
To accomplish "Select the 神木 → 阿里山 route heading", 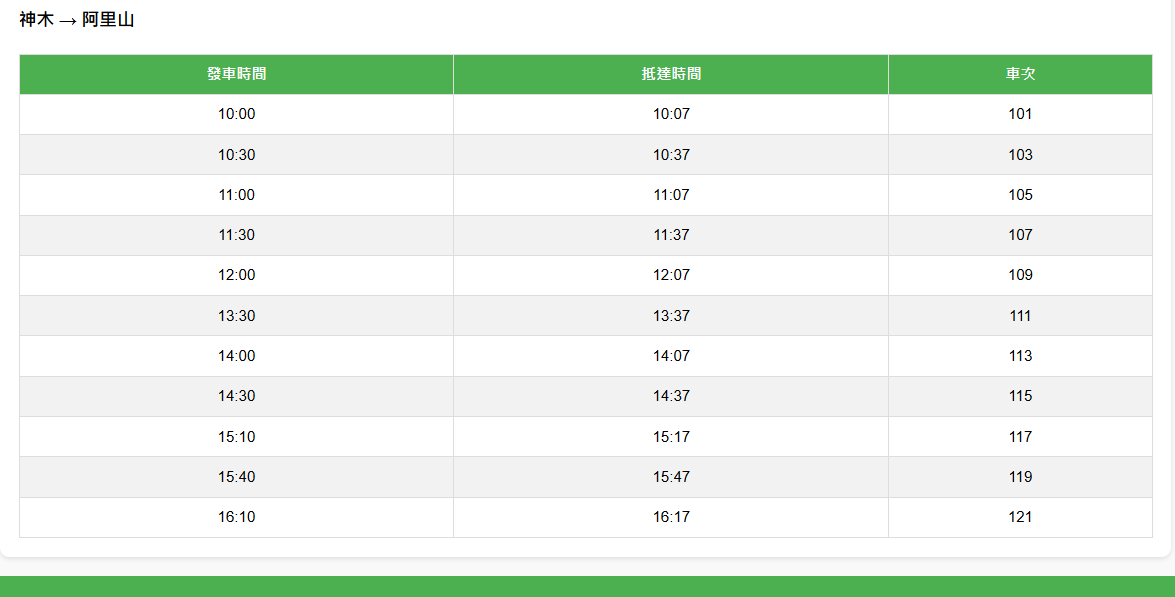I will 77,20.
